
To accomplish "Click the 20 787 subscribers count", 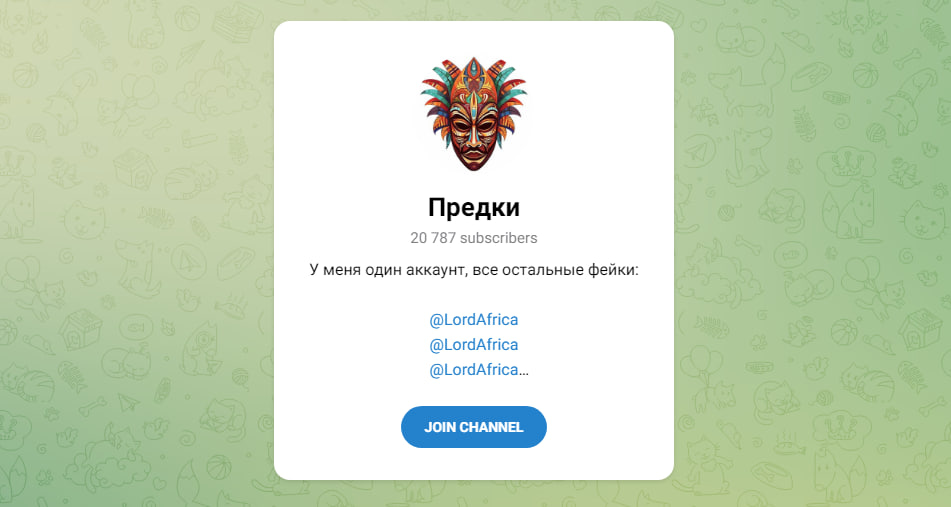I will coord(474,238).
